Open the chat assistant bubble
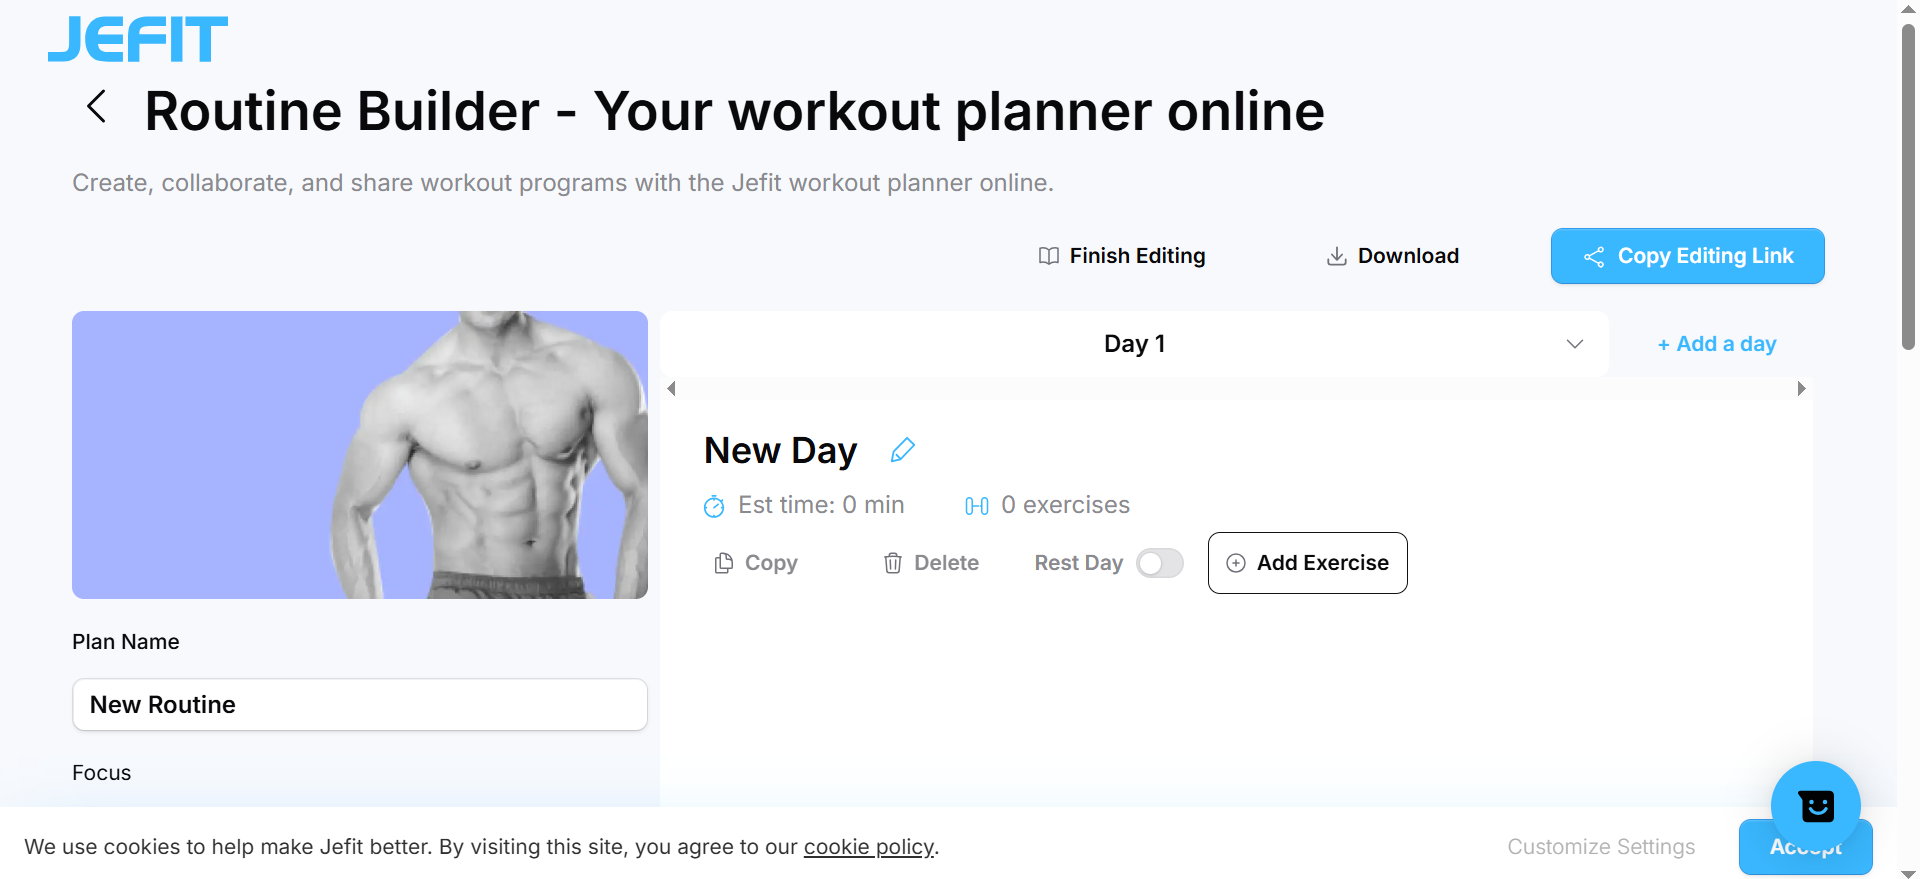Viewport: 1920px width, 879px height. pyautogui.click(x=1815, y=805)
